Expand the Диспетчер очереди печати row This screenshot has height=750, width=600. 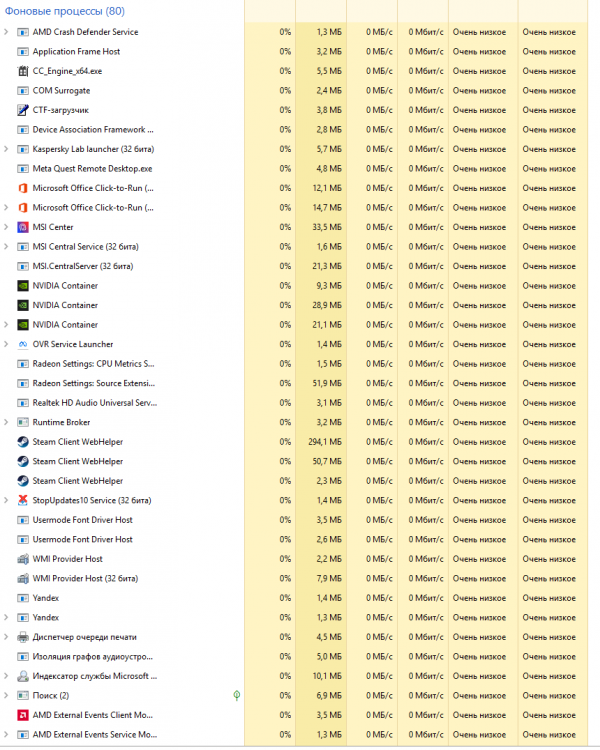[x=6, y=637]
